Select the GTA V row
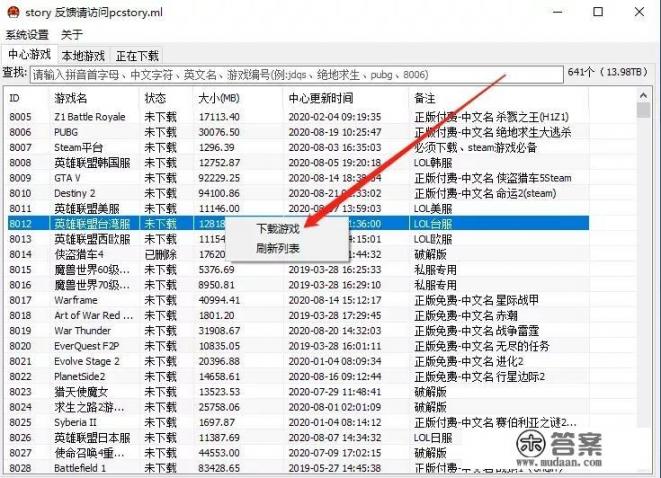Screen dimensions: 661x478 pyautogui.click(x=298, y=178)
